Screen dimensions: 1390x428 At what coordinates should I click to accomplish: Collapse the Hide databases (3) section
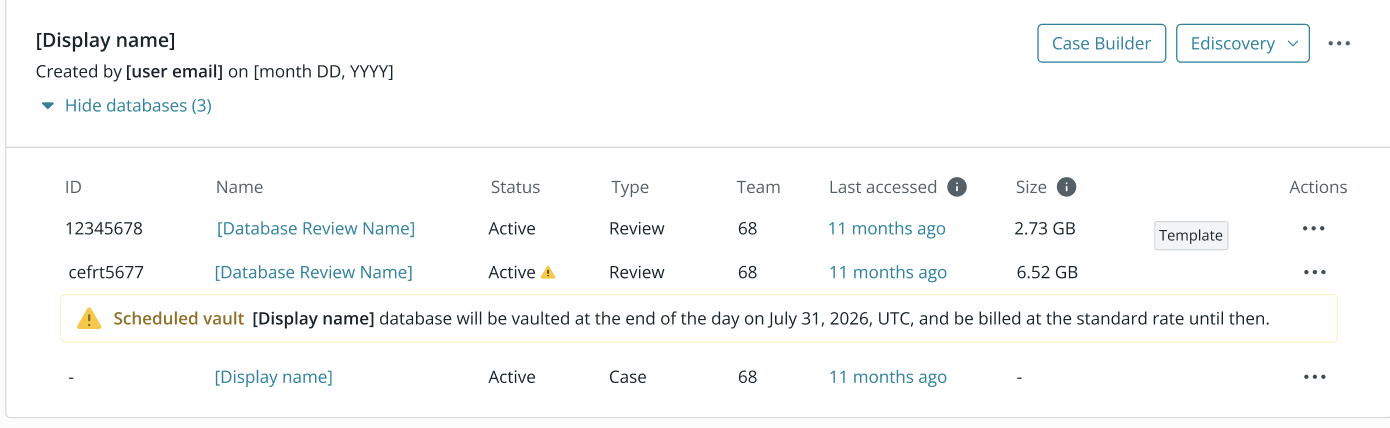click(126, 105)
